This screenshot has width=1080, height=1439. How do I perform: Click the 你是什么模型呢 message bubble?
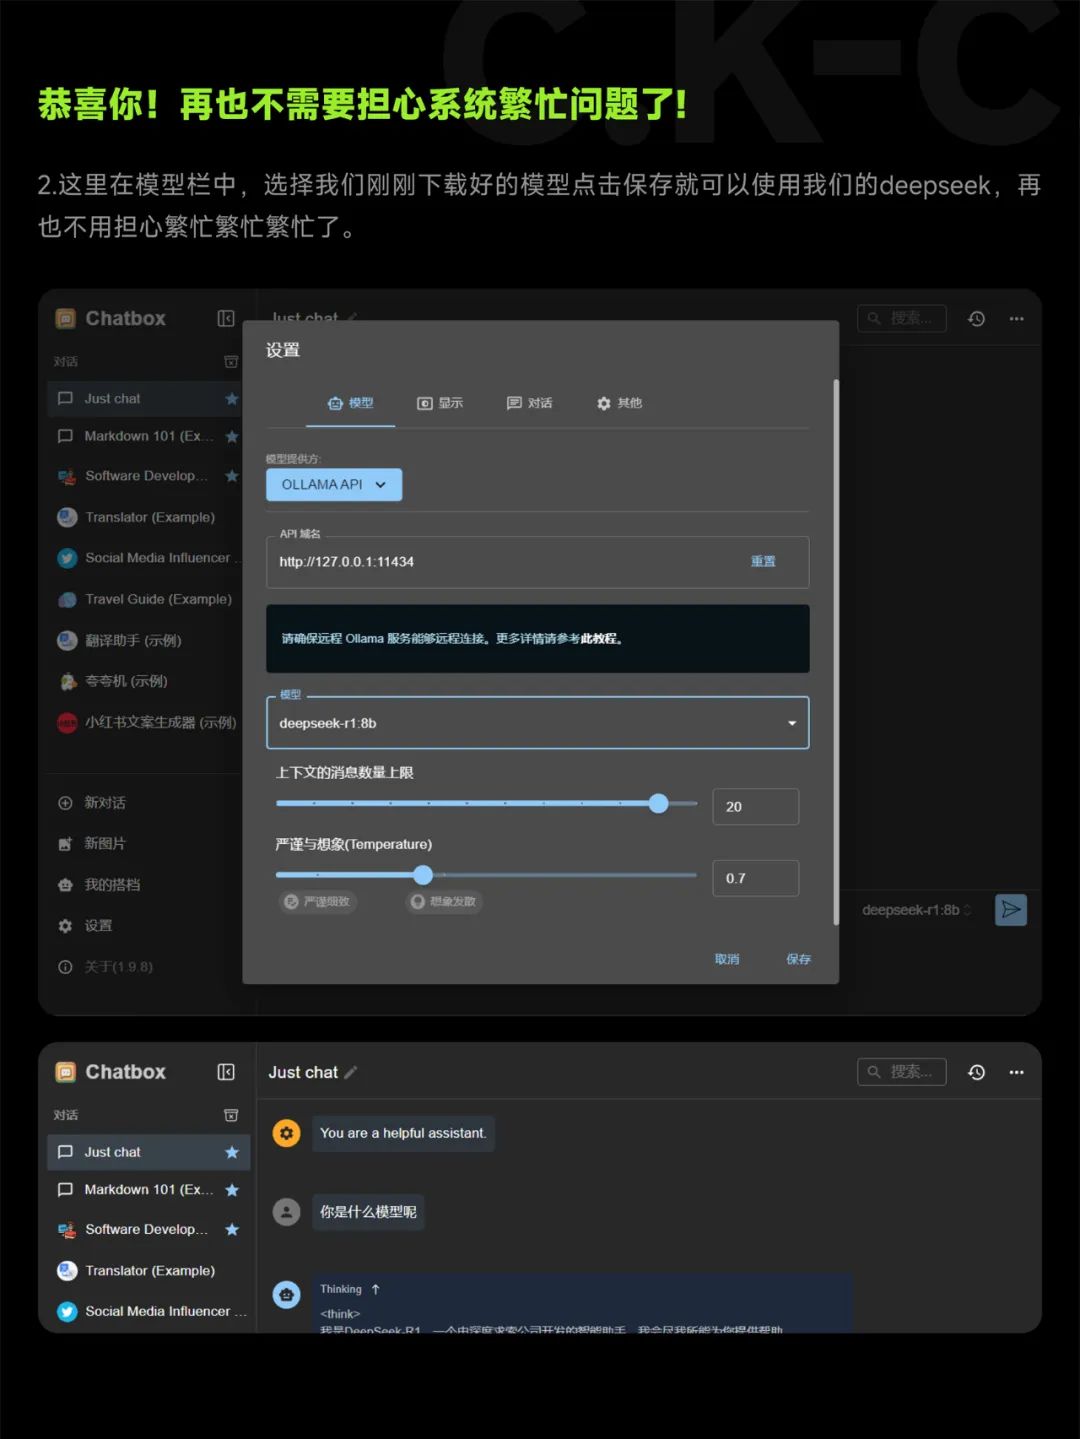coord(368,1212)
